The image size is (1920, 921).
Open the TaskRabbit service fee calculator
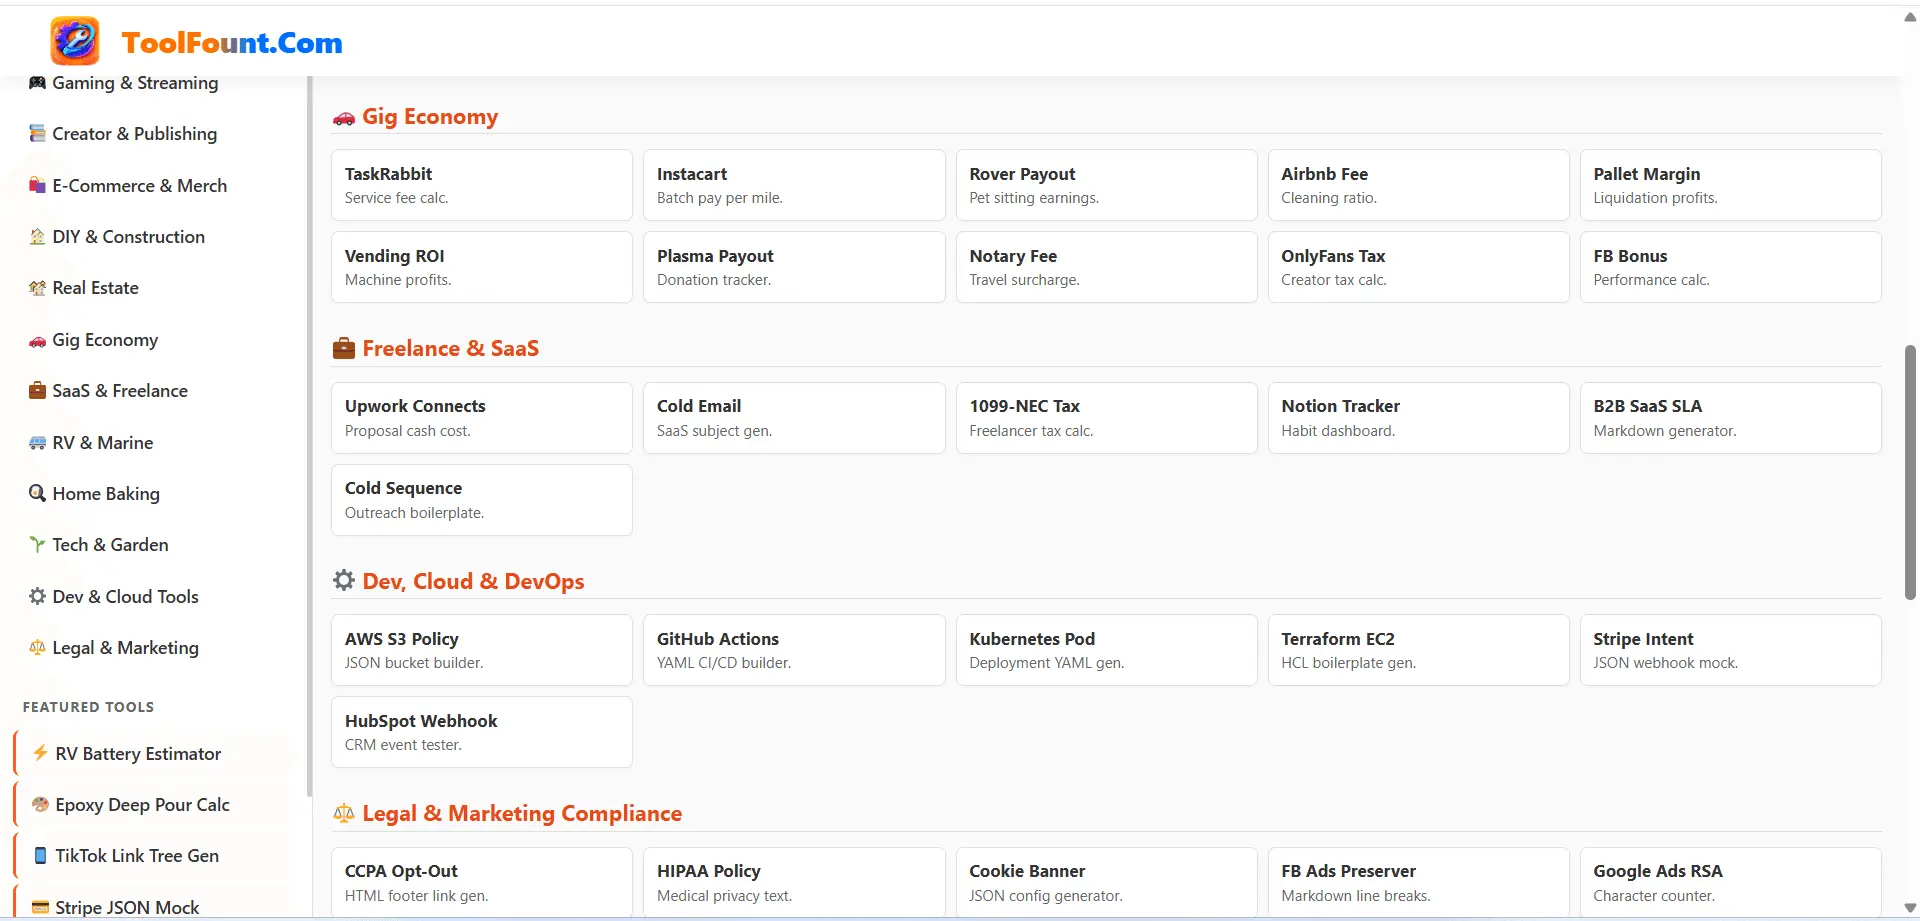point(482,185)
